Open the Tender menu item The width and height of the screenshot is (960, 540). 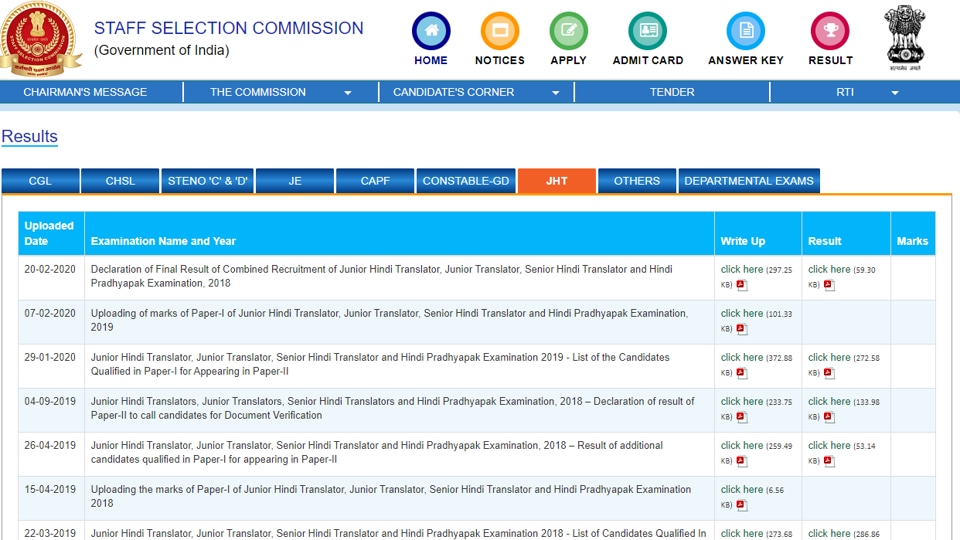click(x=672, y=92)
